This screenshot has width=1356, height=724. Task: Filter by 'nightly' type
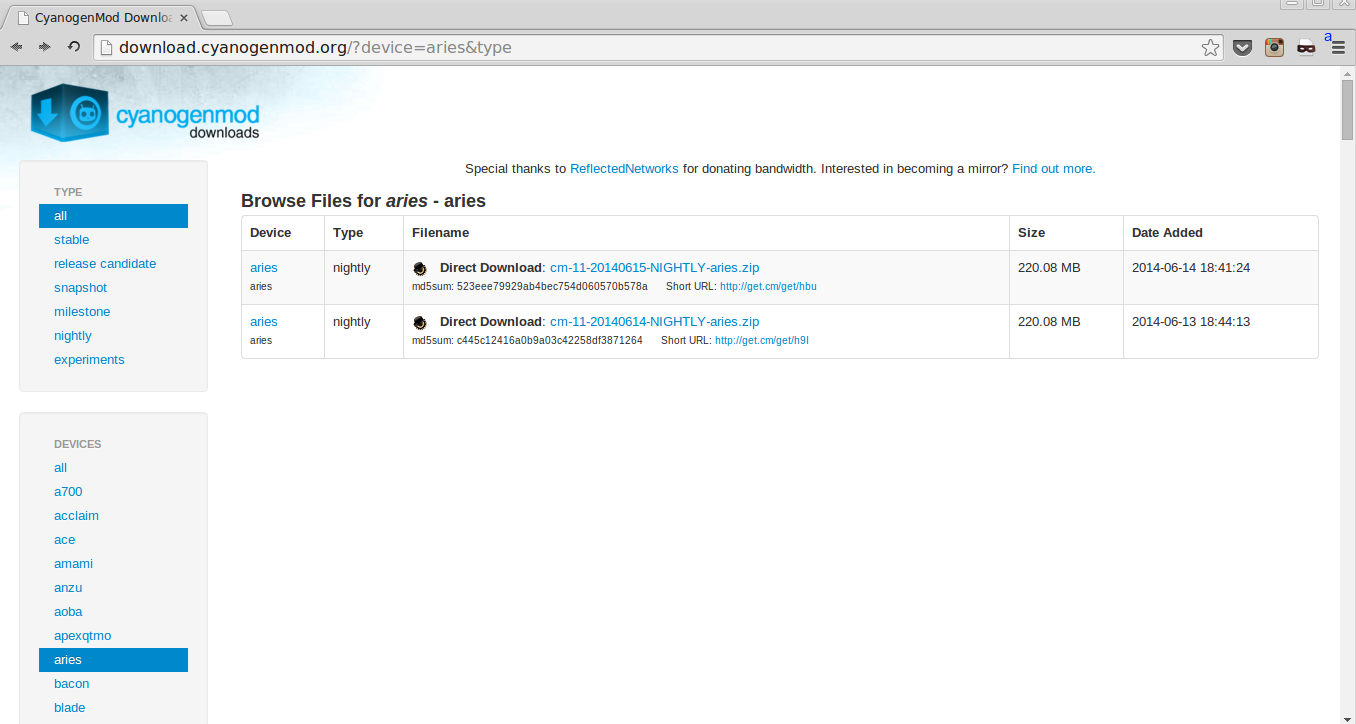point(73,336)
